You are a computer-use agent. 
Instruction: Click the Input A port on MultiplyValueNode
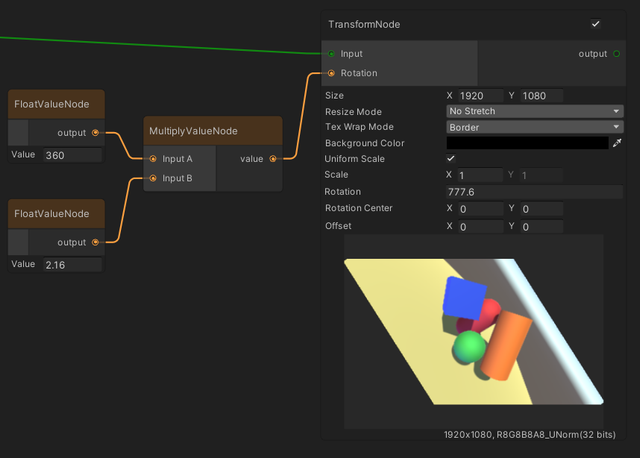click(153, 158)
